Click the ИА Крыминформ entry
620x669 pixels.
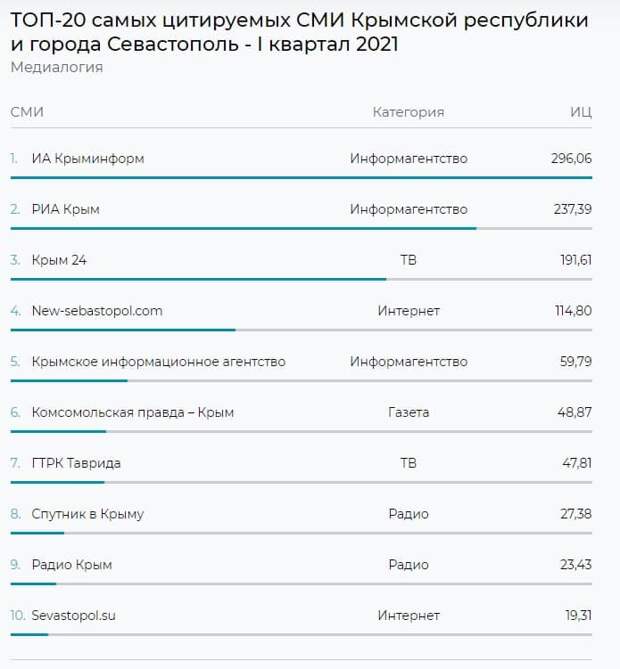(x=87, y=158)
